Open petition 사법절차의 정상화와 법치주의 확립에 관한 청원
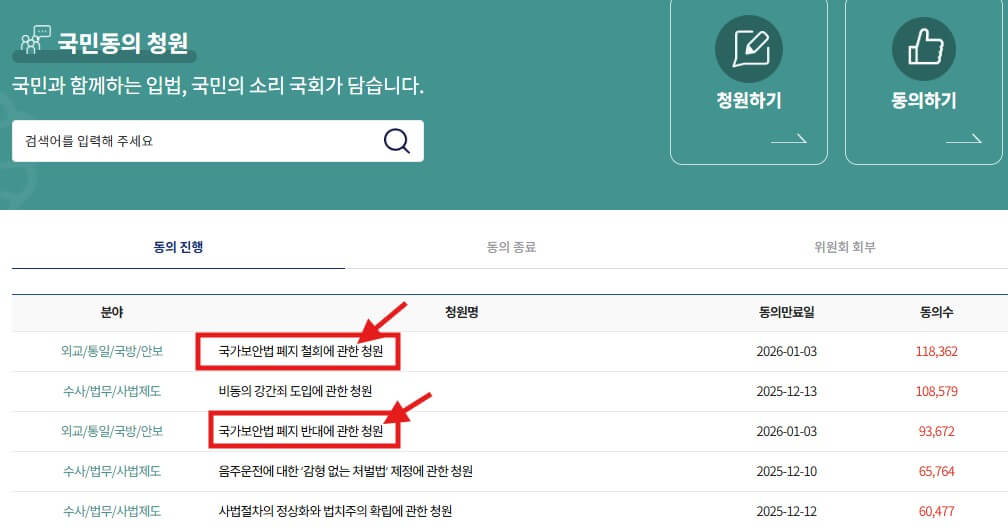The height and width of the screenshot is (532, 1008). pyautogui.click(x=335, y=511)
